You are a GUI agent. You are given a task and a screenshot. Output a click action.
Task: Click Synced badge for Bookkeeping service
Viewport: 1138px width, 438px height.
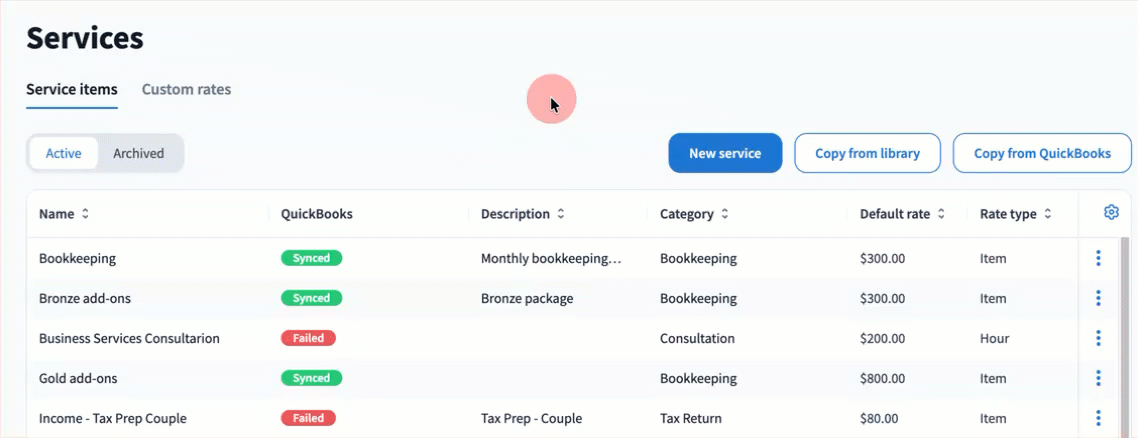[311, 258]
